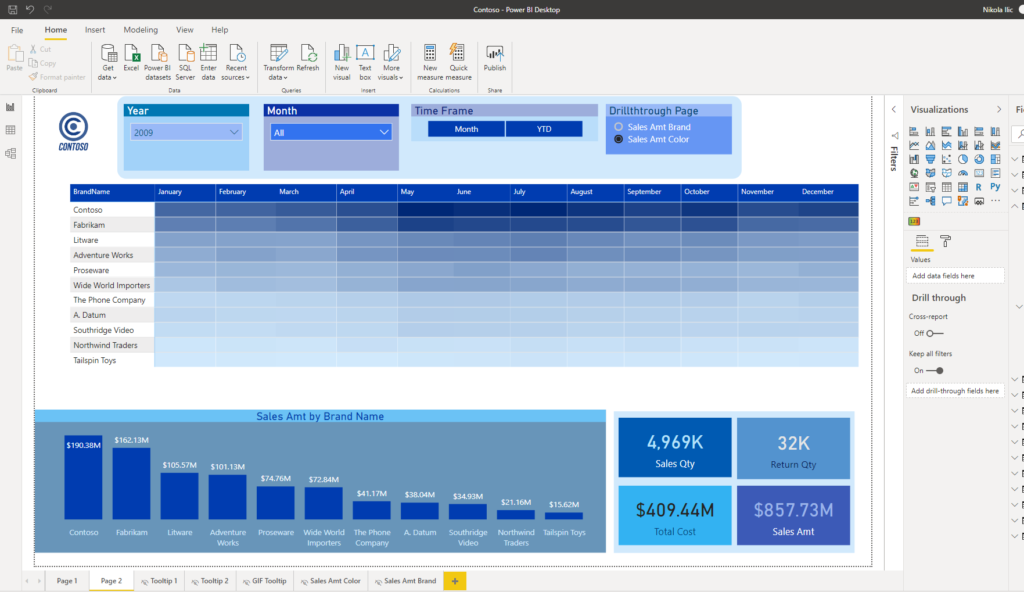The image size is (1024, 592).
Task: Toggle Cross-report drill through switch
Action: tap(935, 333)
